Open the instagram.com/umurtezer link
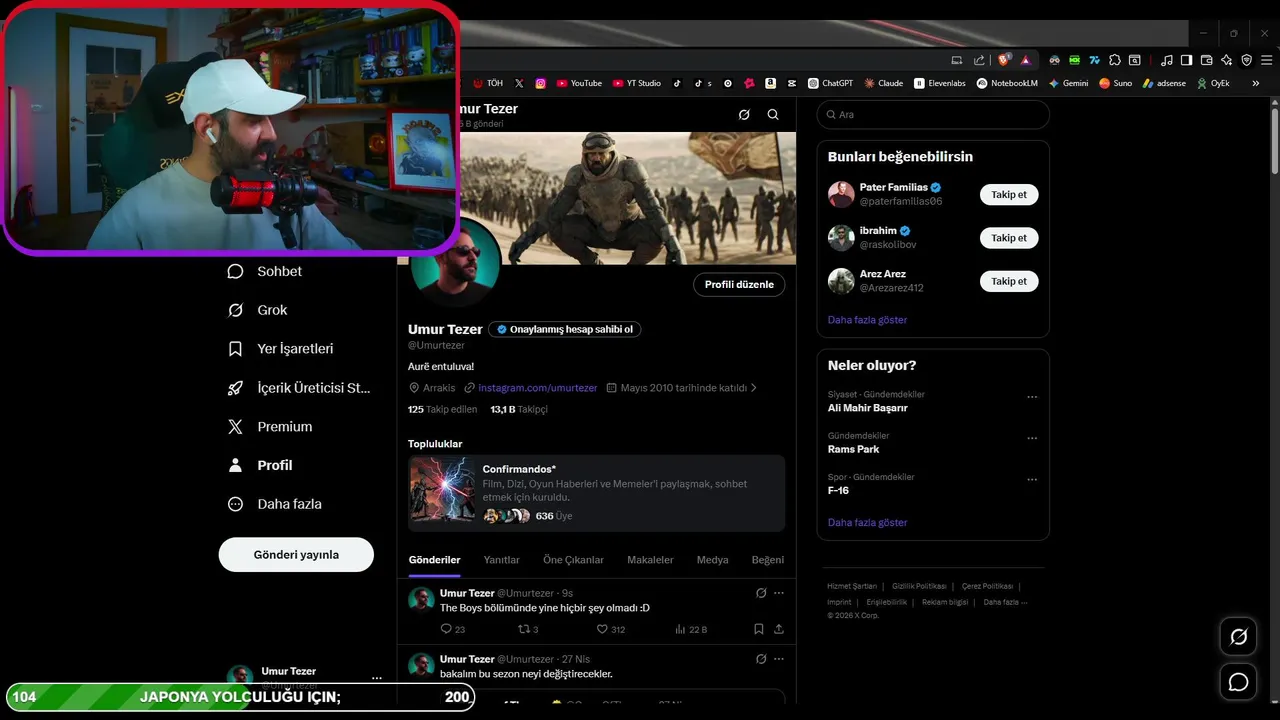This screenshot has width=1280, height=720. pos(537,388)
